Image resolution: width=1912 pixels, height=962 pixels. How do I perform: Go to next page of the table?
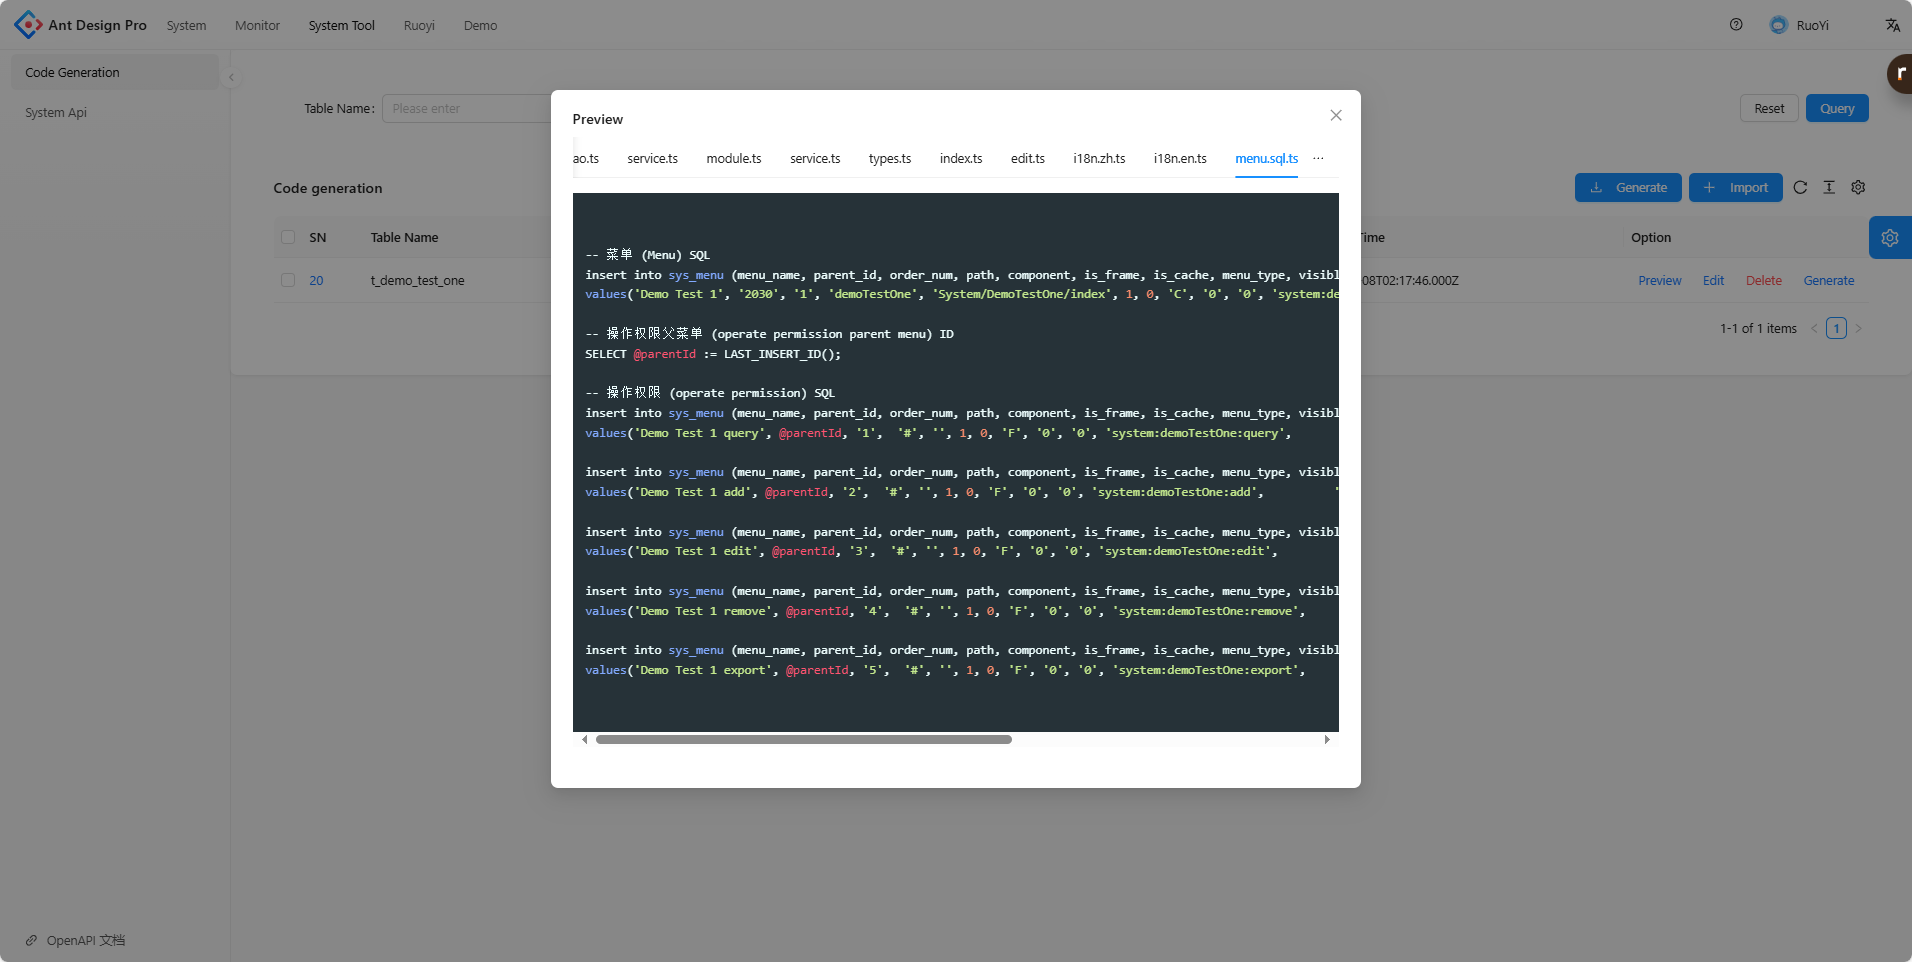(1858, 328)
